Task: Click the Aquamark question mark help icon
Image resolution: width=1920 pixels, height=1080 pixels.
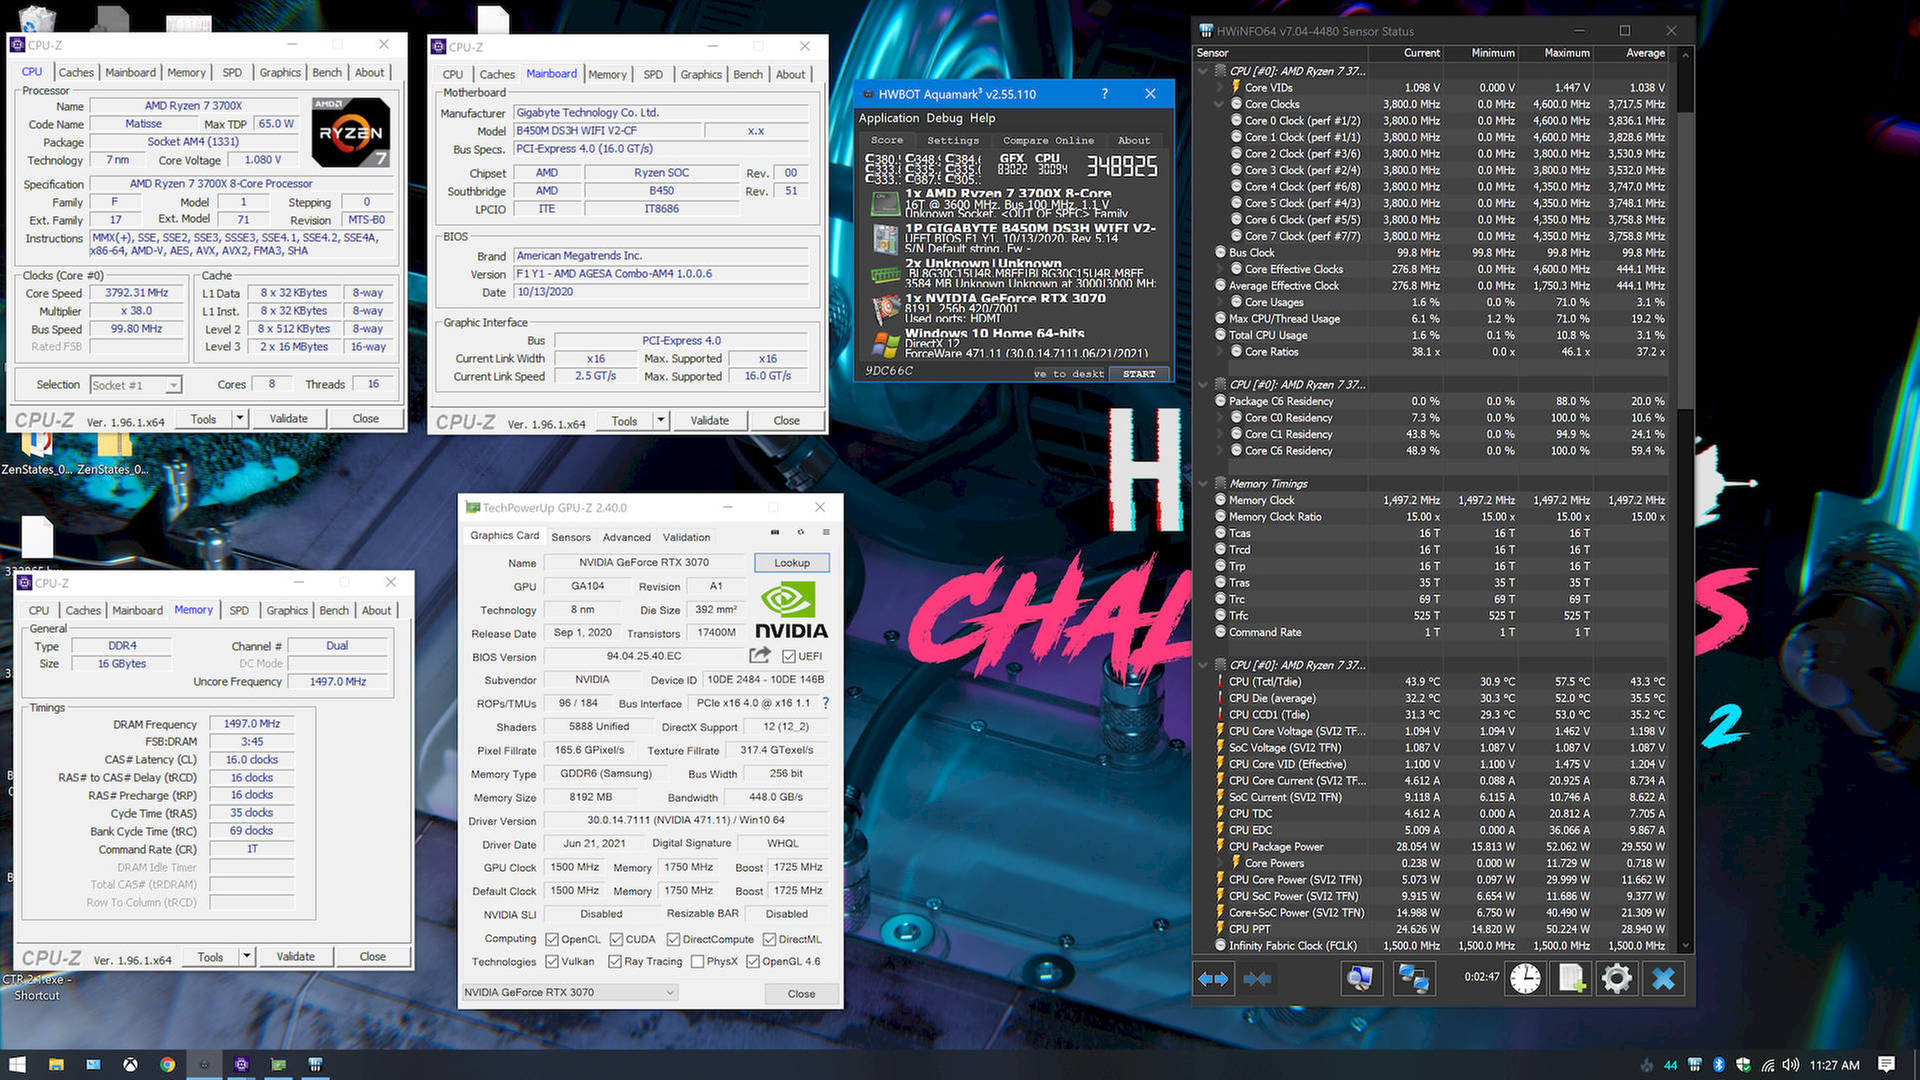Action: [1104, 94]
